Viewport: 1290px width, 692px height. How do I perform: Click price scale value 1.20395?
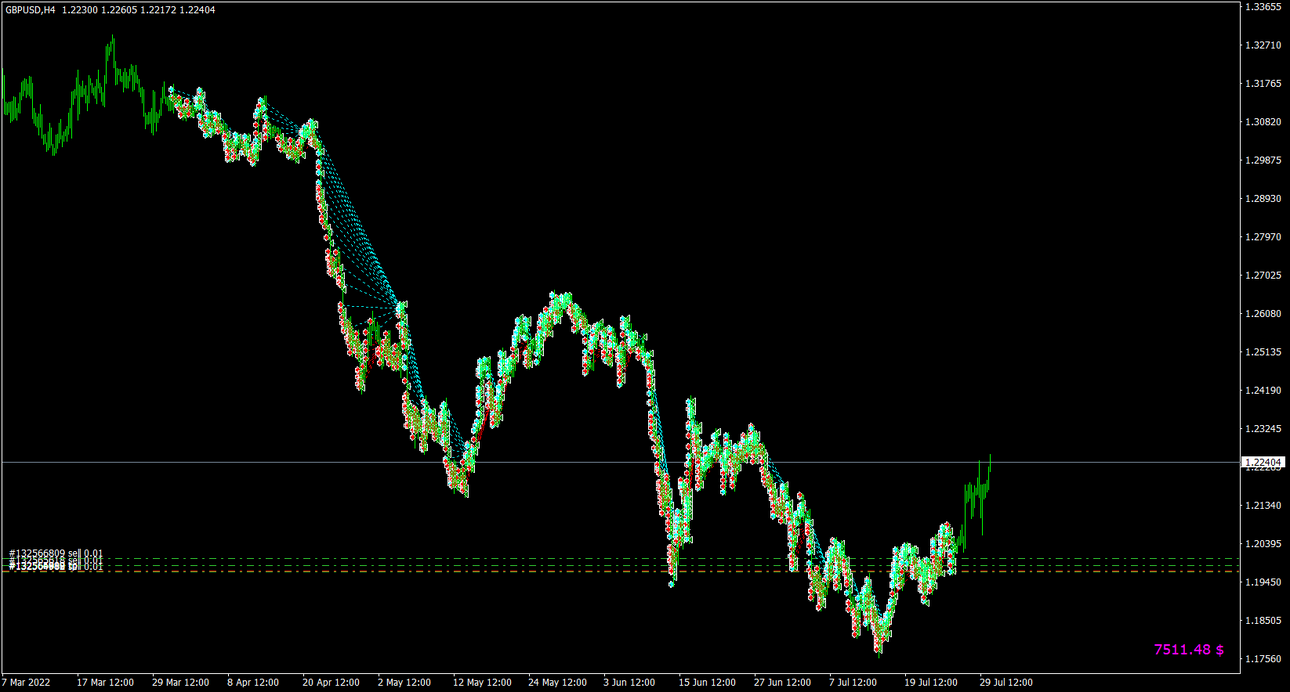coord(1263,544)
